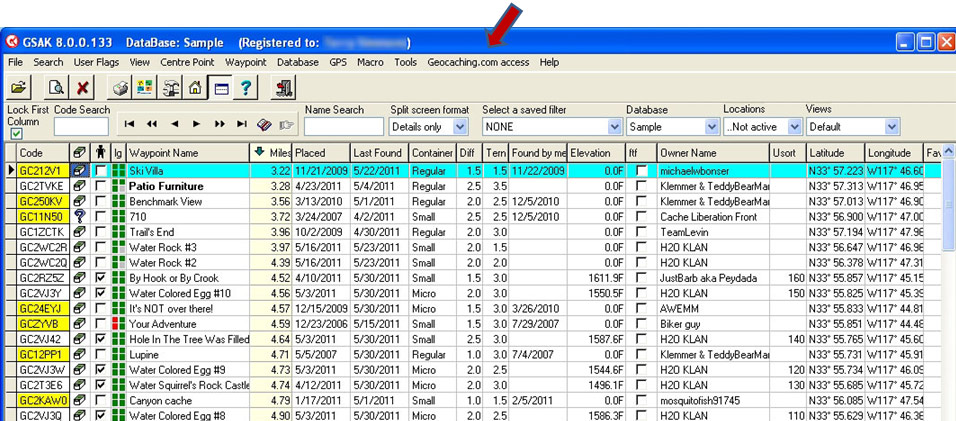Viewport: 956px width, 421px height.
Task: Open the User Flags menu
Action: coord(96,62)
